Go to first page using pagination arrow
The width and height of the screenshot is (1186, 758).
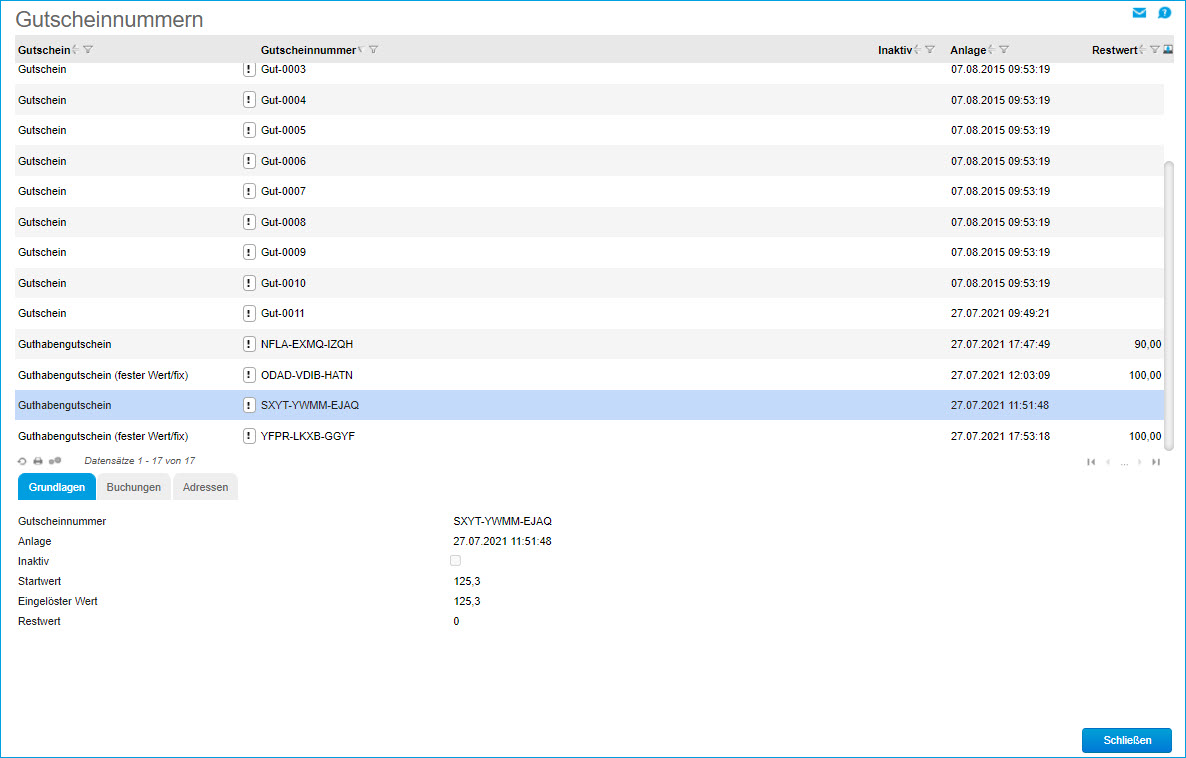(1091, 462)
